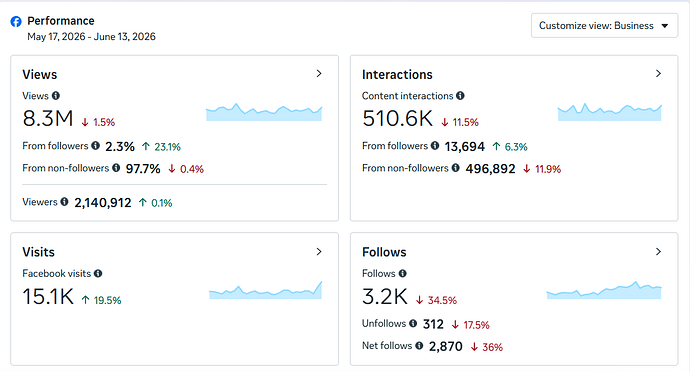The image size is (690, 372).
Task: Click info icon next to Facebook visits
Action: point(98,273)
